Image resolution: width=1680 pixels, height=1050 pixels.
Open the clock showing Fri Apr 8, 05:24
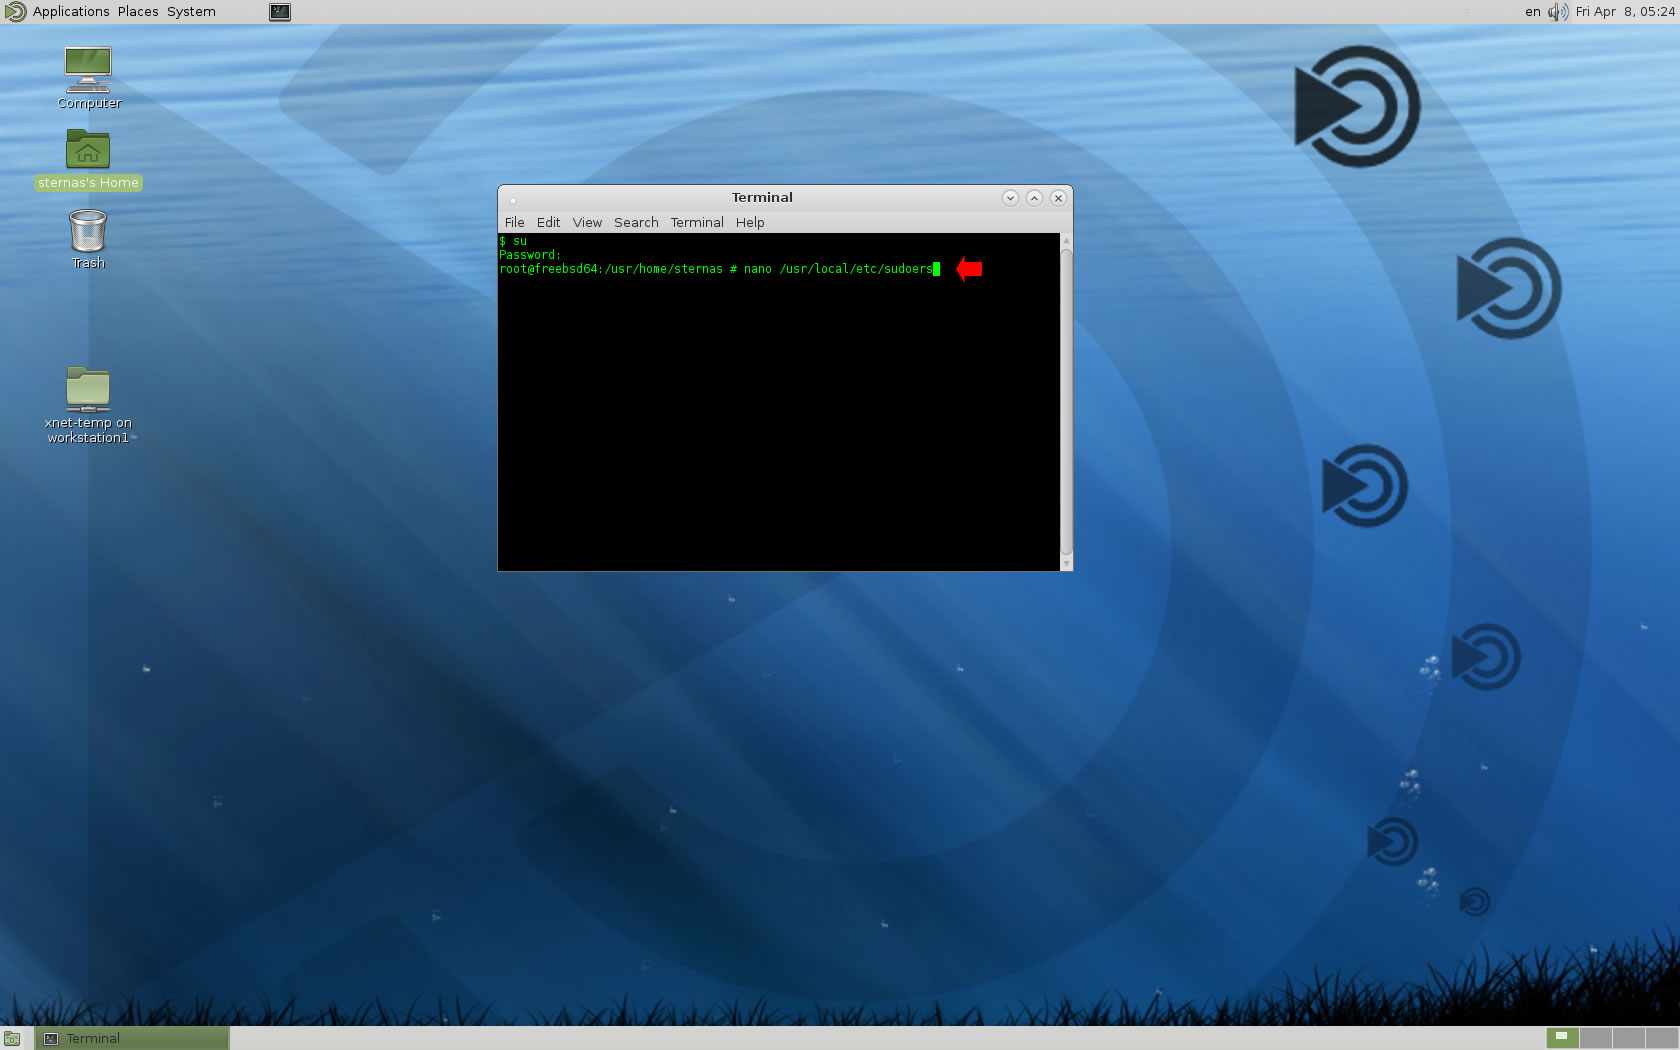pos(1624,12)
